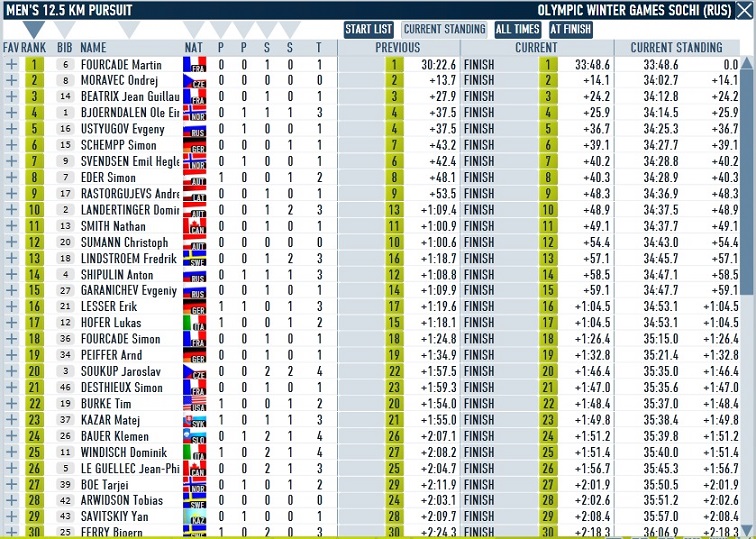Click France flag in FOURCADE Martin row
Screen dimensions: 756x539
point(194,65)
